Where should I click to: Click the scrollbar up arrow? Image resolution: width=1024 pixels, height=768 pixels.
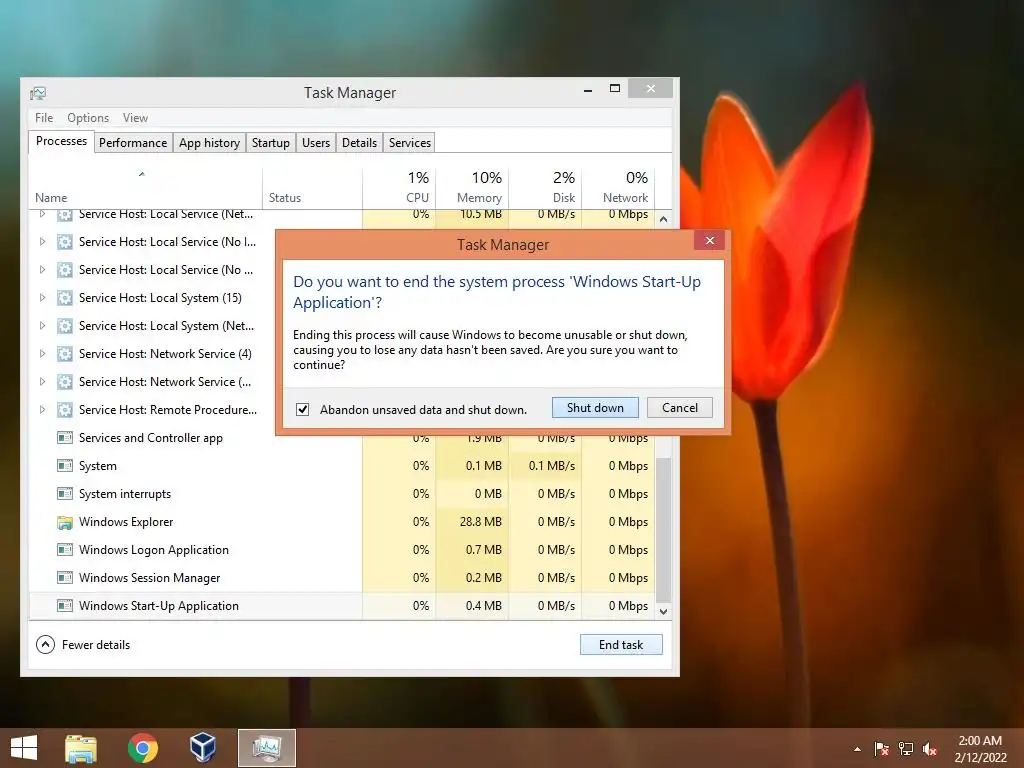tap(664, 219)
